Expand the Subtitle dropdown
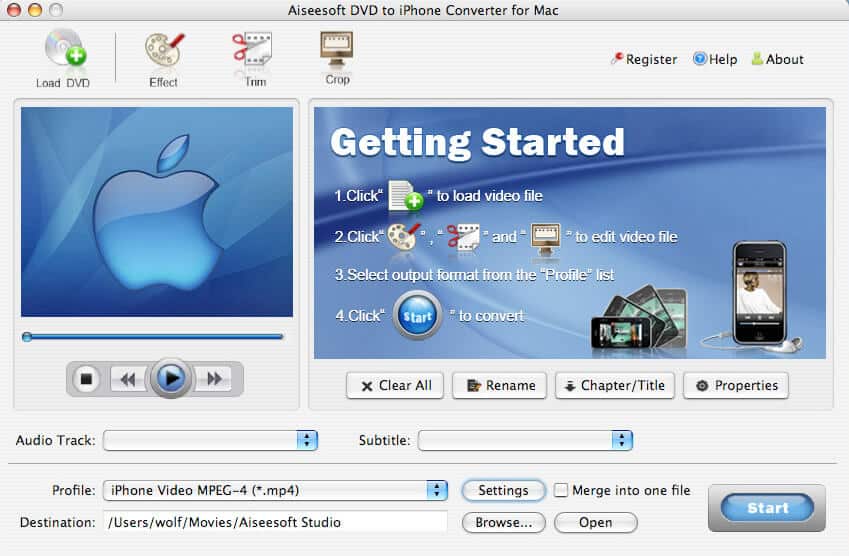The image size is (849, 556). pos(525,440)
